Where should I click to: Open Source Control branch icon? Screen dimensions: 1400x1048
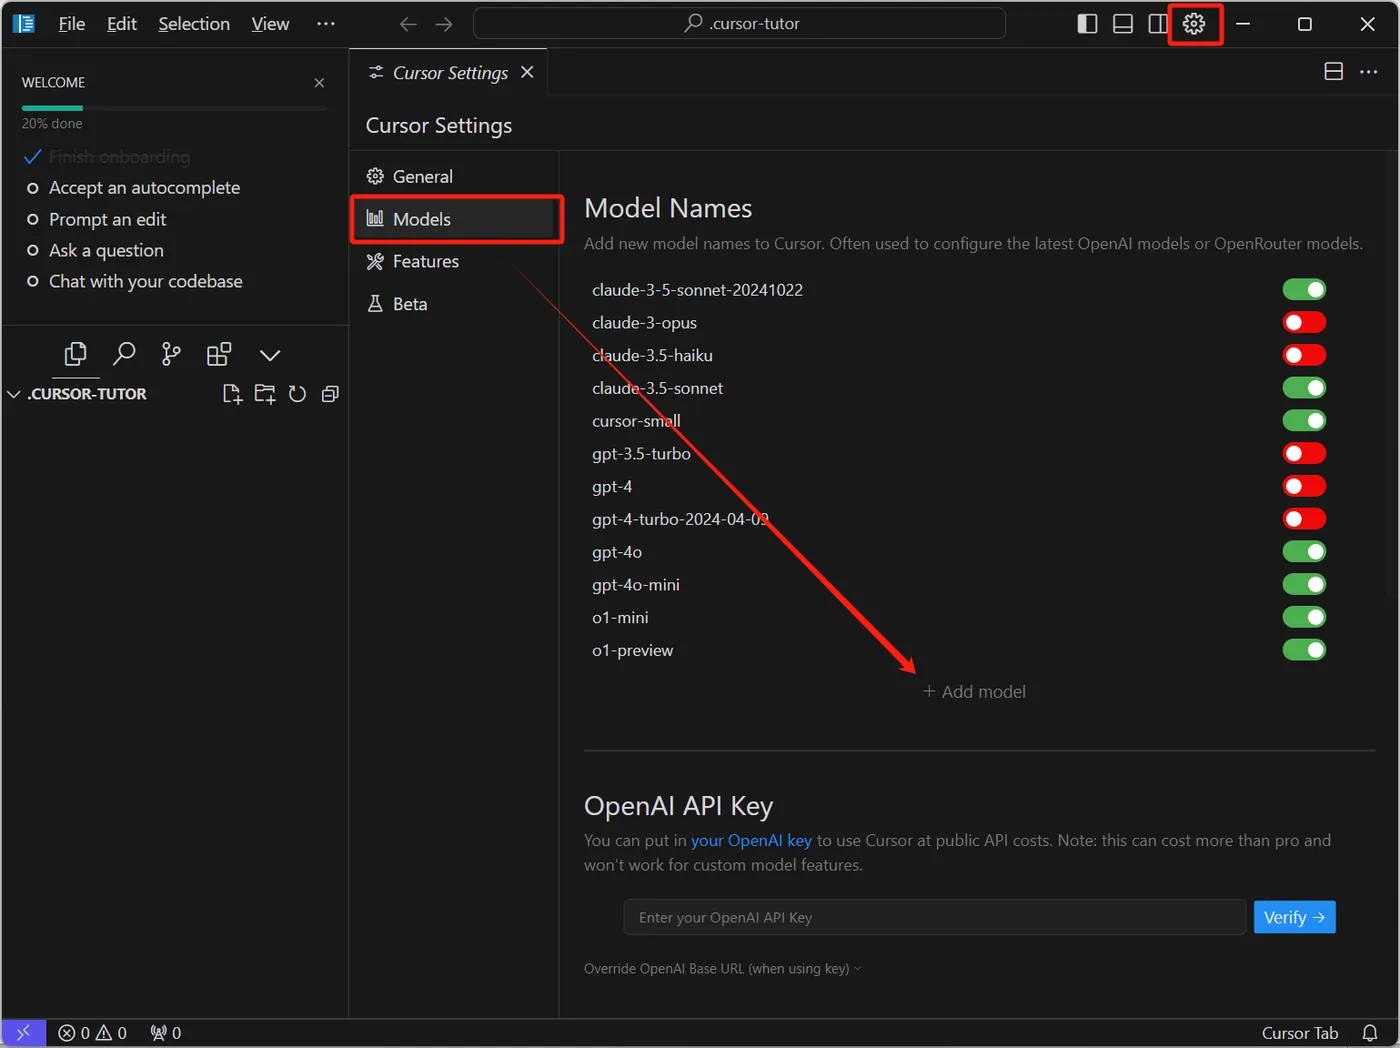[x=172, y=354]
